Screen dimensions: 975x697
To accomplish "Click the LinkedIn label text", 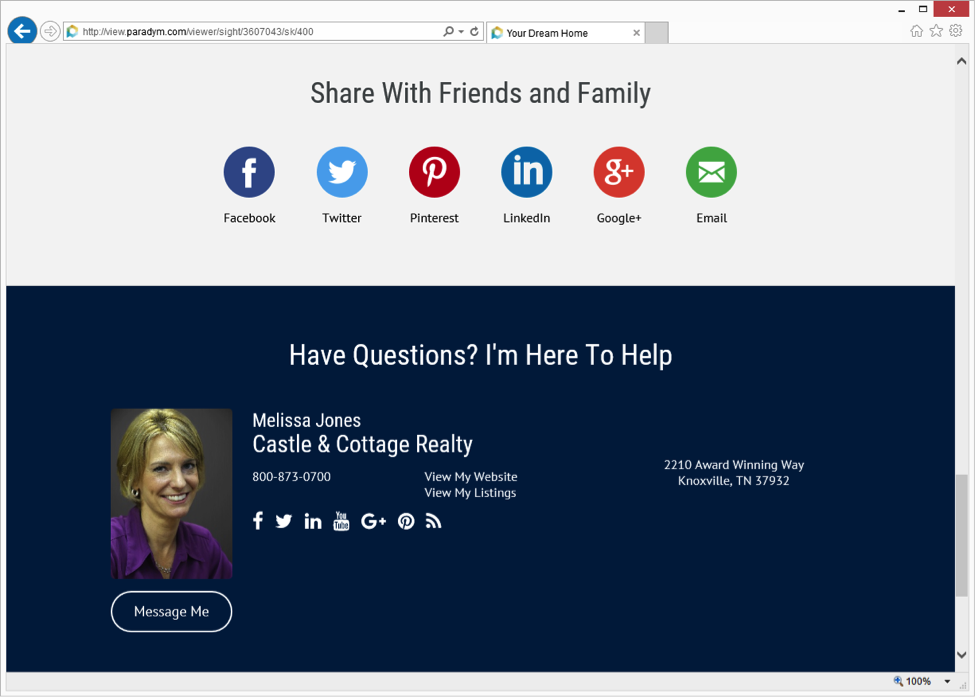I will 527,218.
